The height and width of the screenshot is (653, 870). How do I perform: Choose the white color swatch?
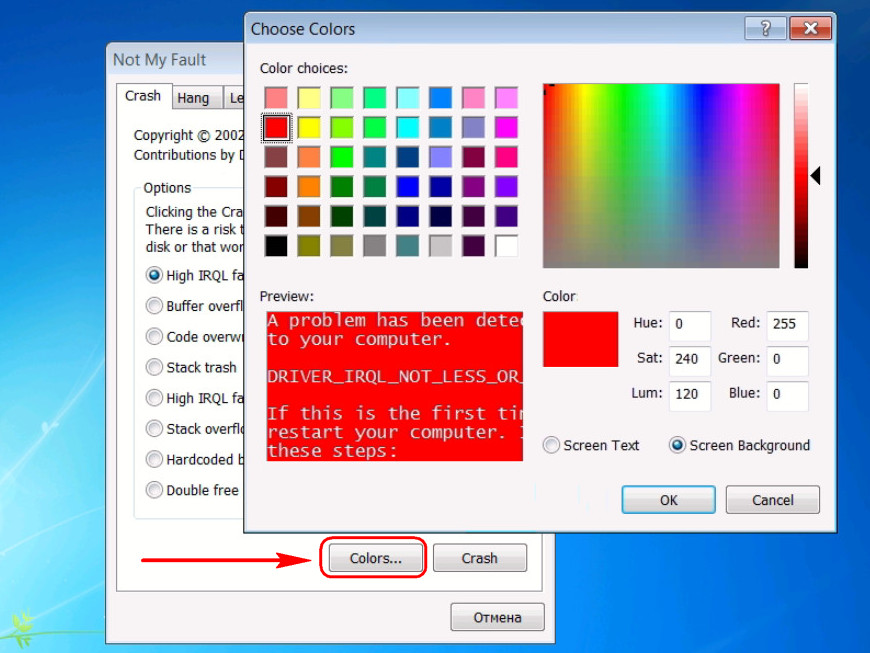506,246
